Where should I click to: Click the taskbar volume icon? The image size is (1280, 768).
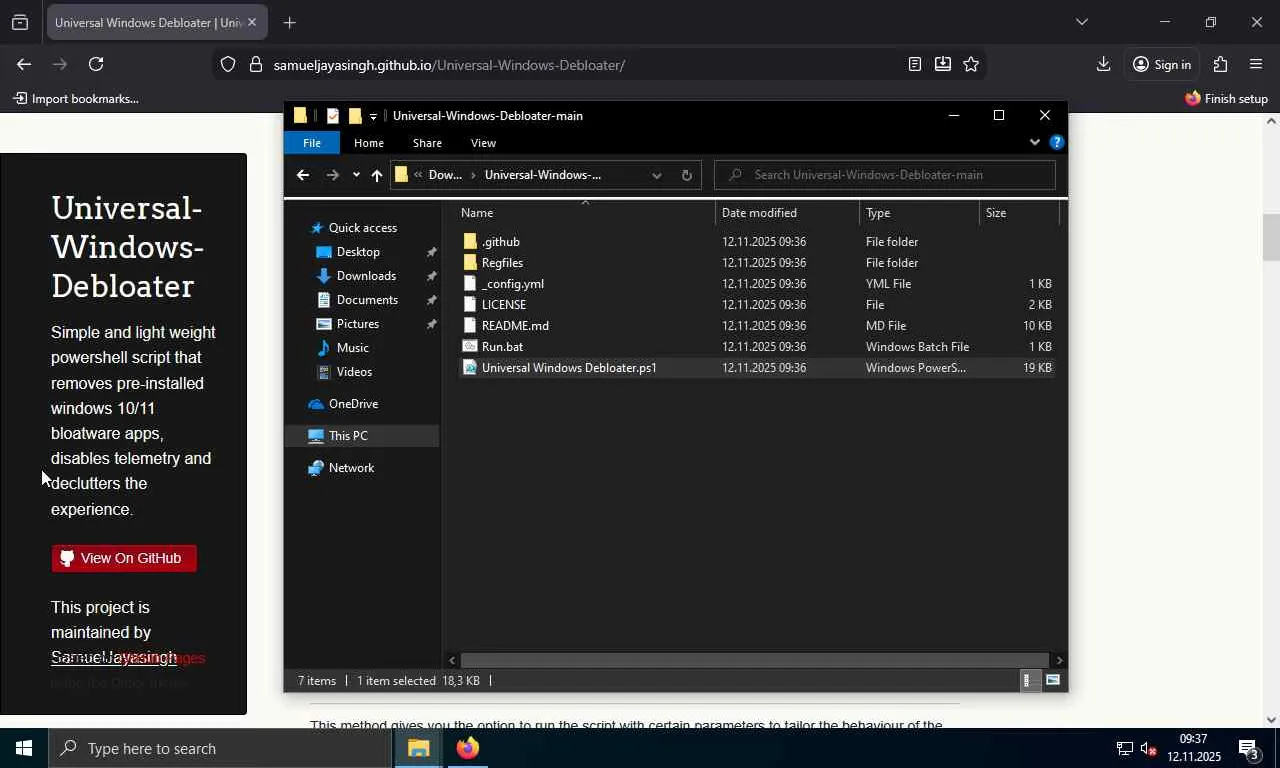[x=1149, y=749]
